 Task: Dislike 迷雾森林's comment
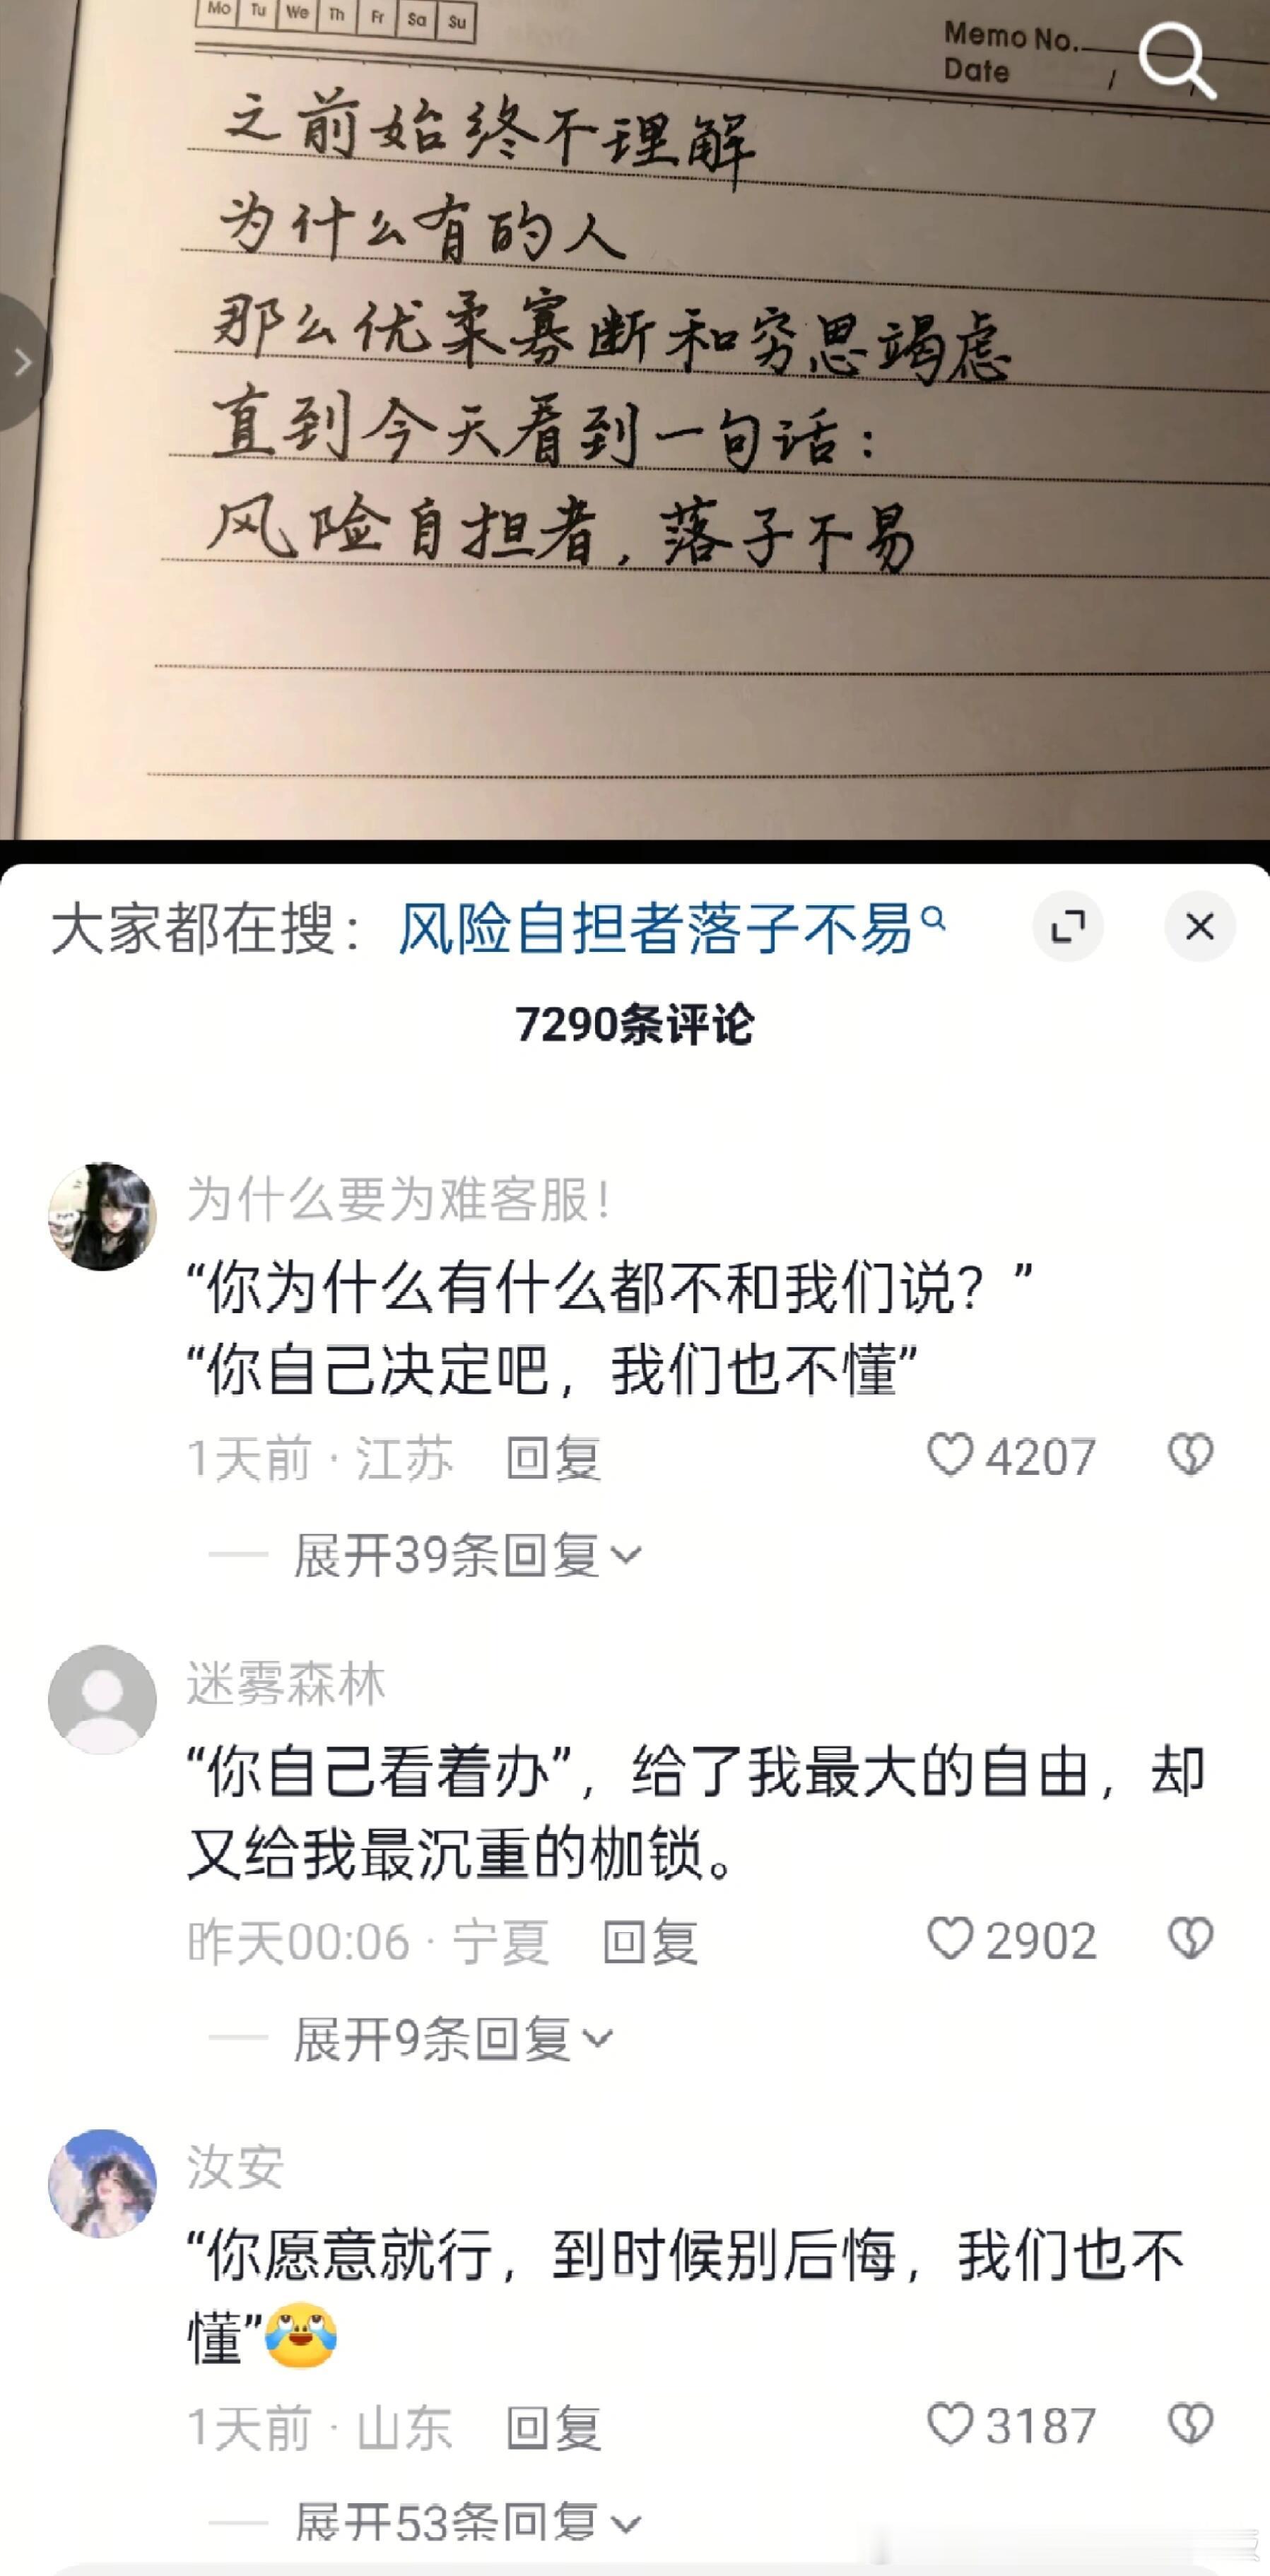point(1190,1938)
